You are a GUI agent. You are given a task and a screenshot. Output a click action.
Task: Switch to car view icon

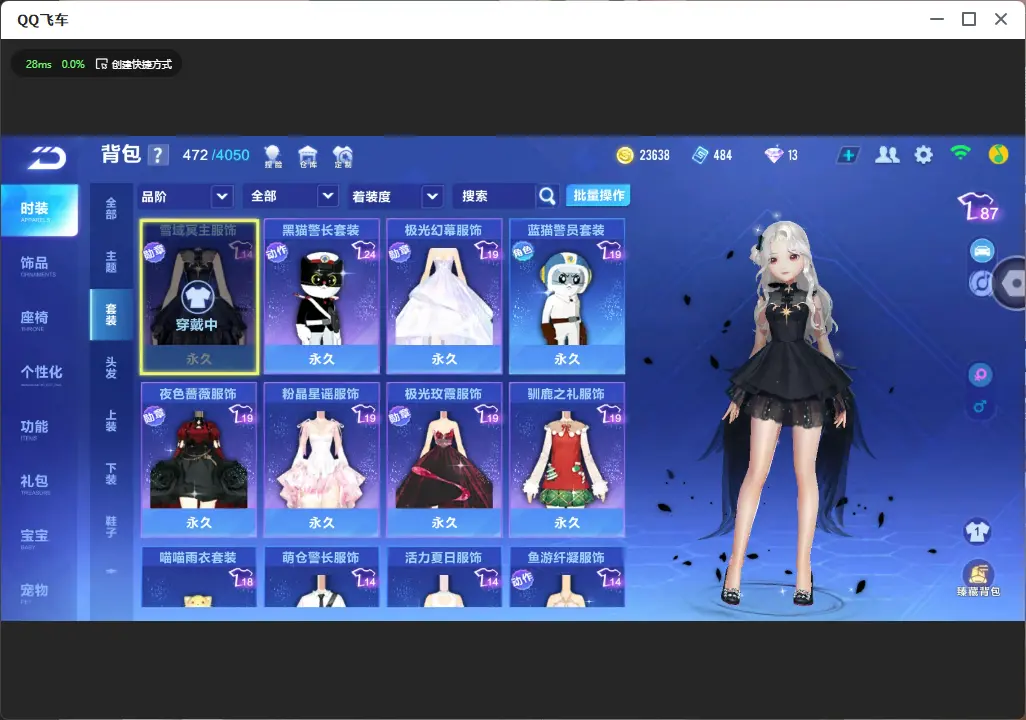[982, 251]
